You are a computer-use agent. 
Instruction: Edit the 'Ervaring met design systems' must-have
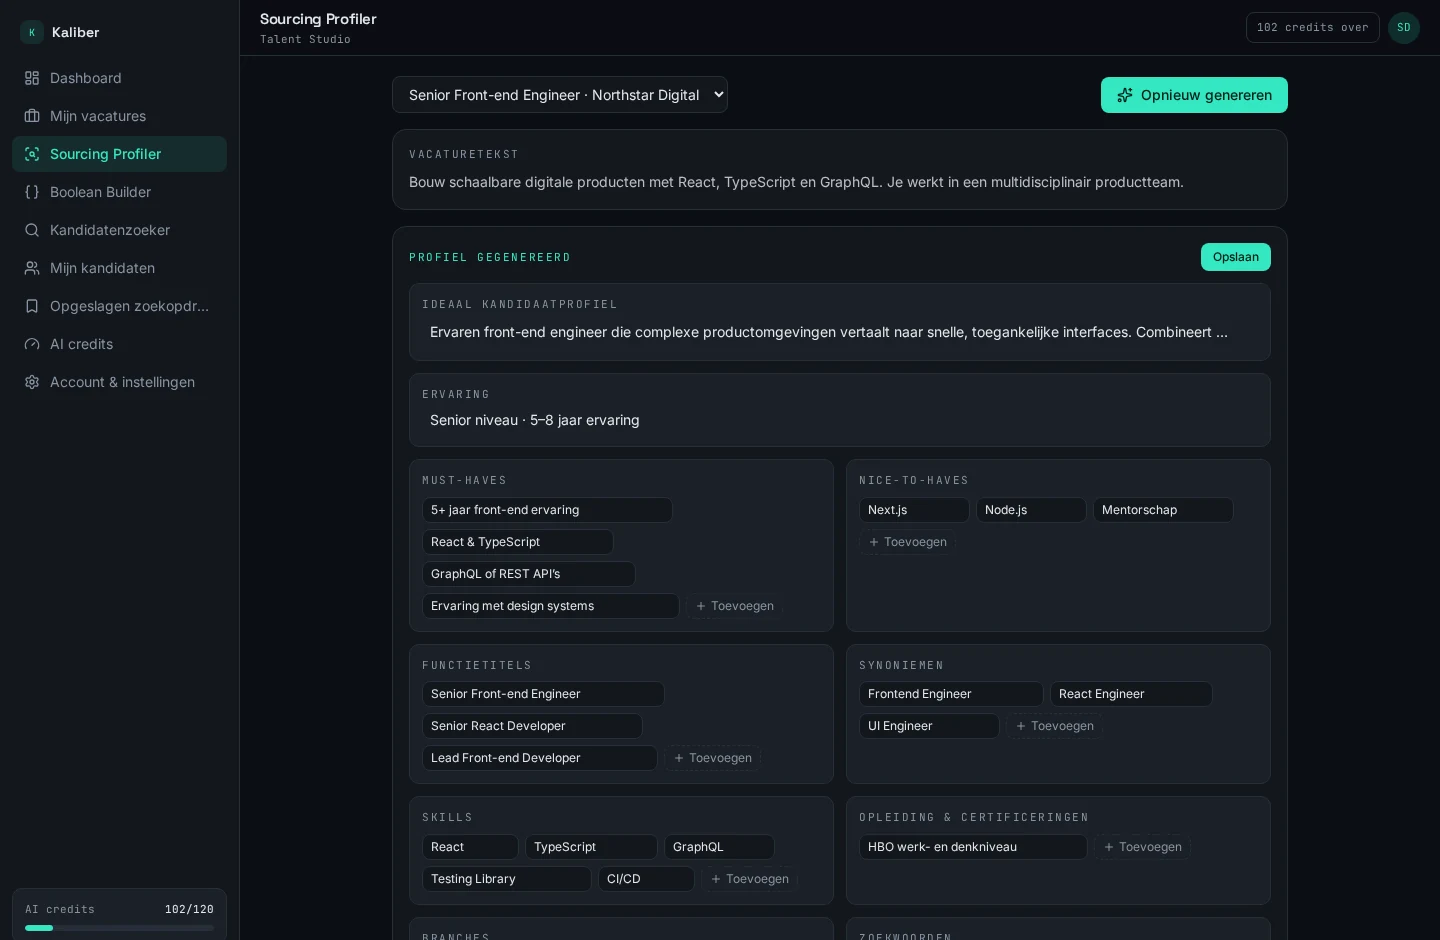[x=551, y=606]
